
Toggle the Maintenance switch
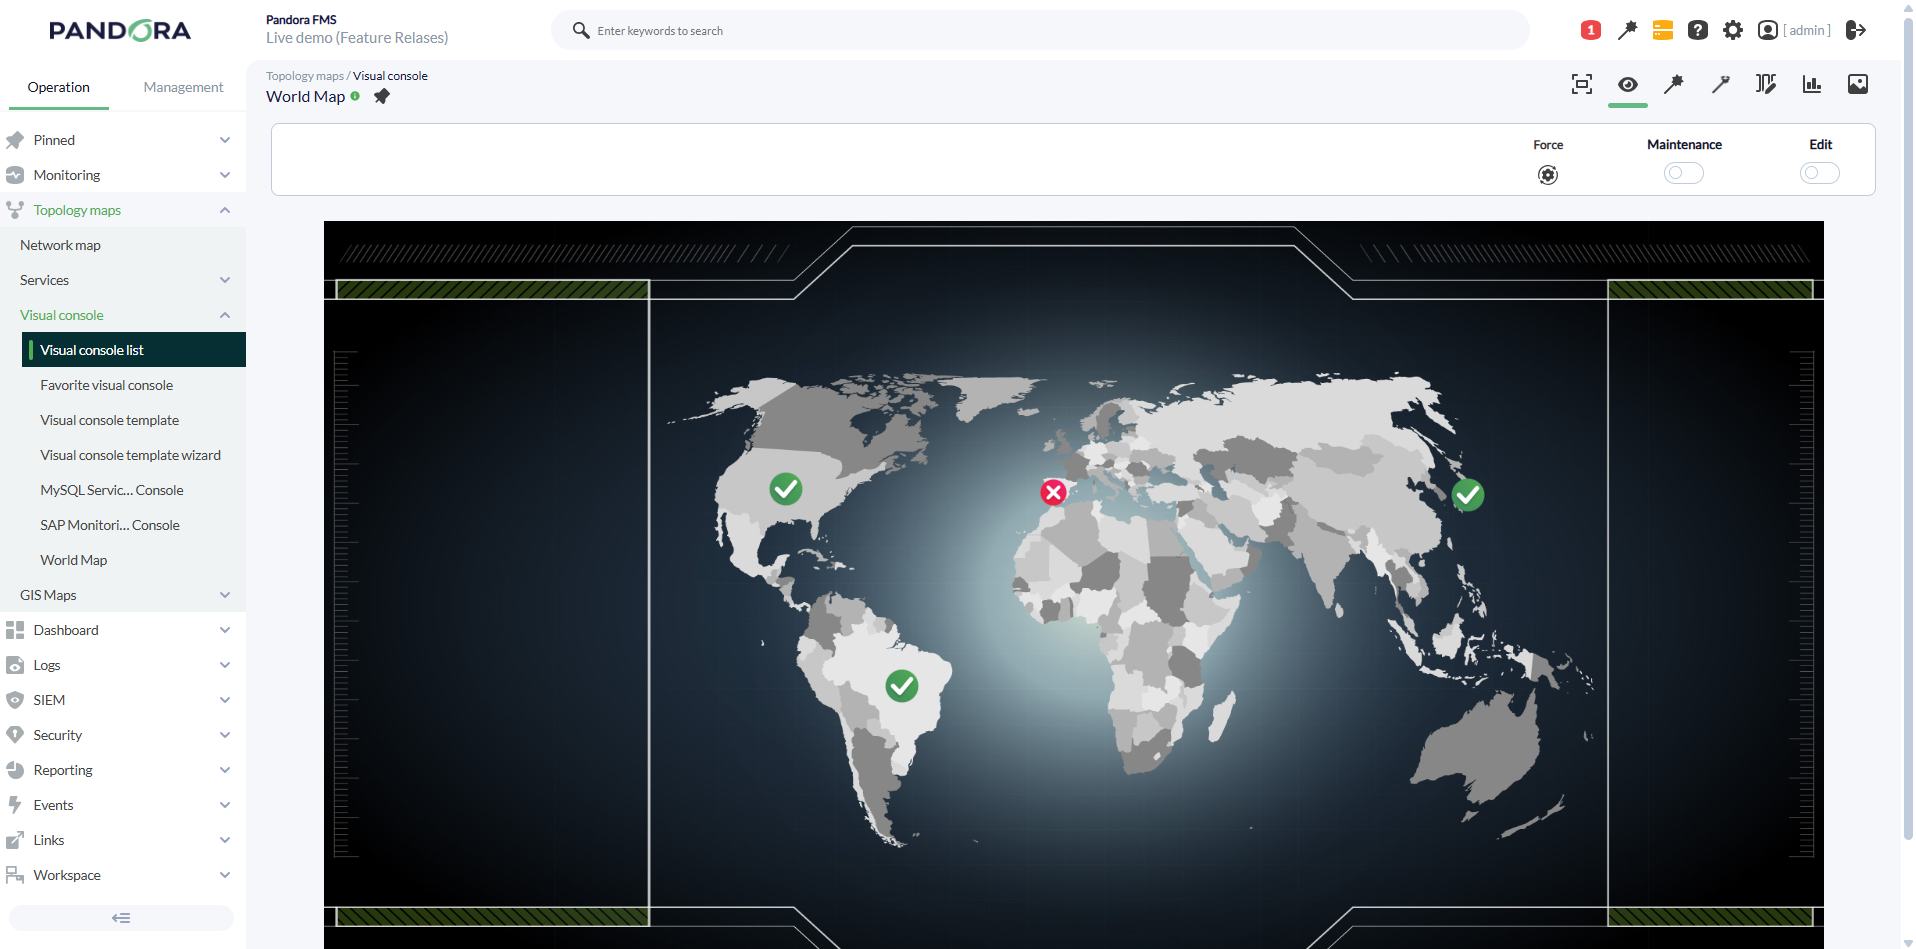[1683, 173]
